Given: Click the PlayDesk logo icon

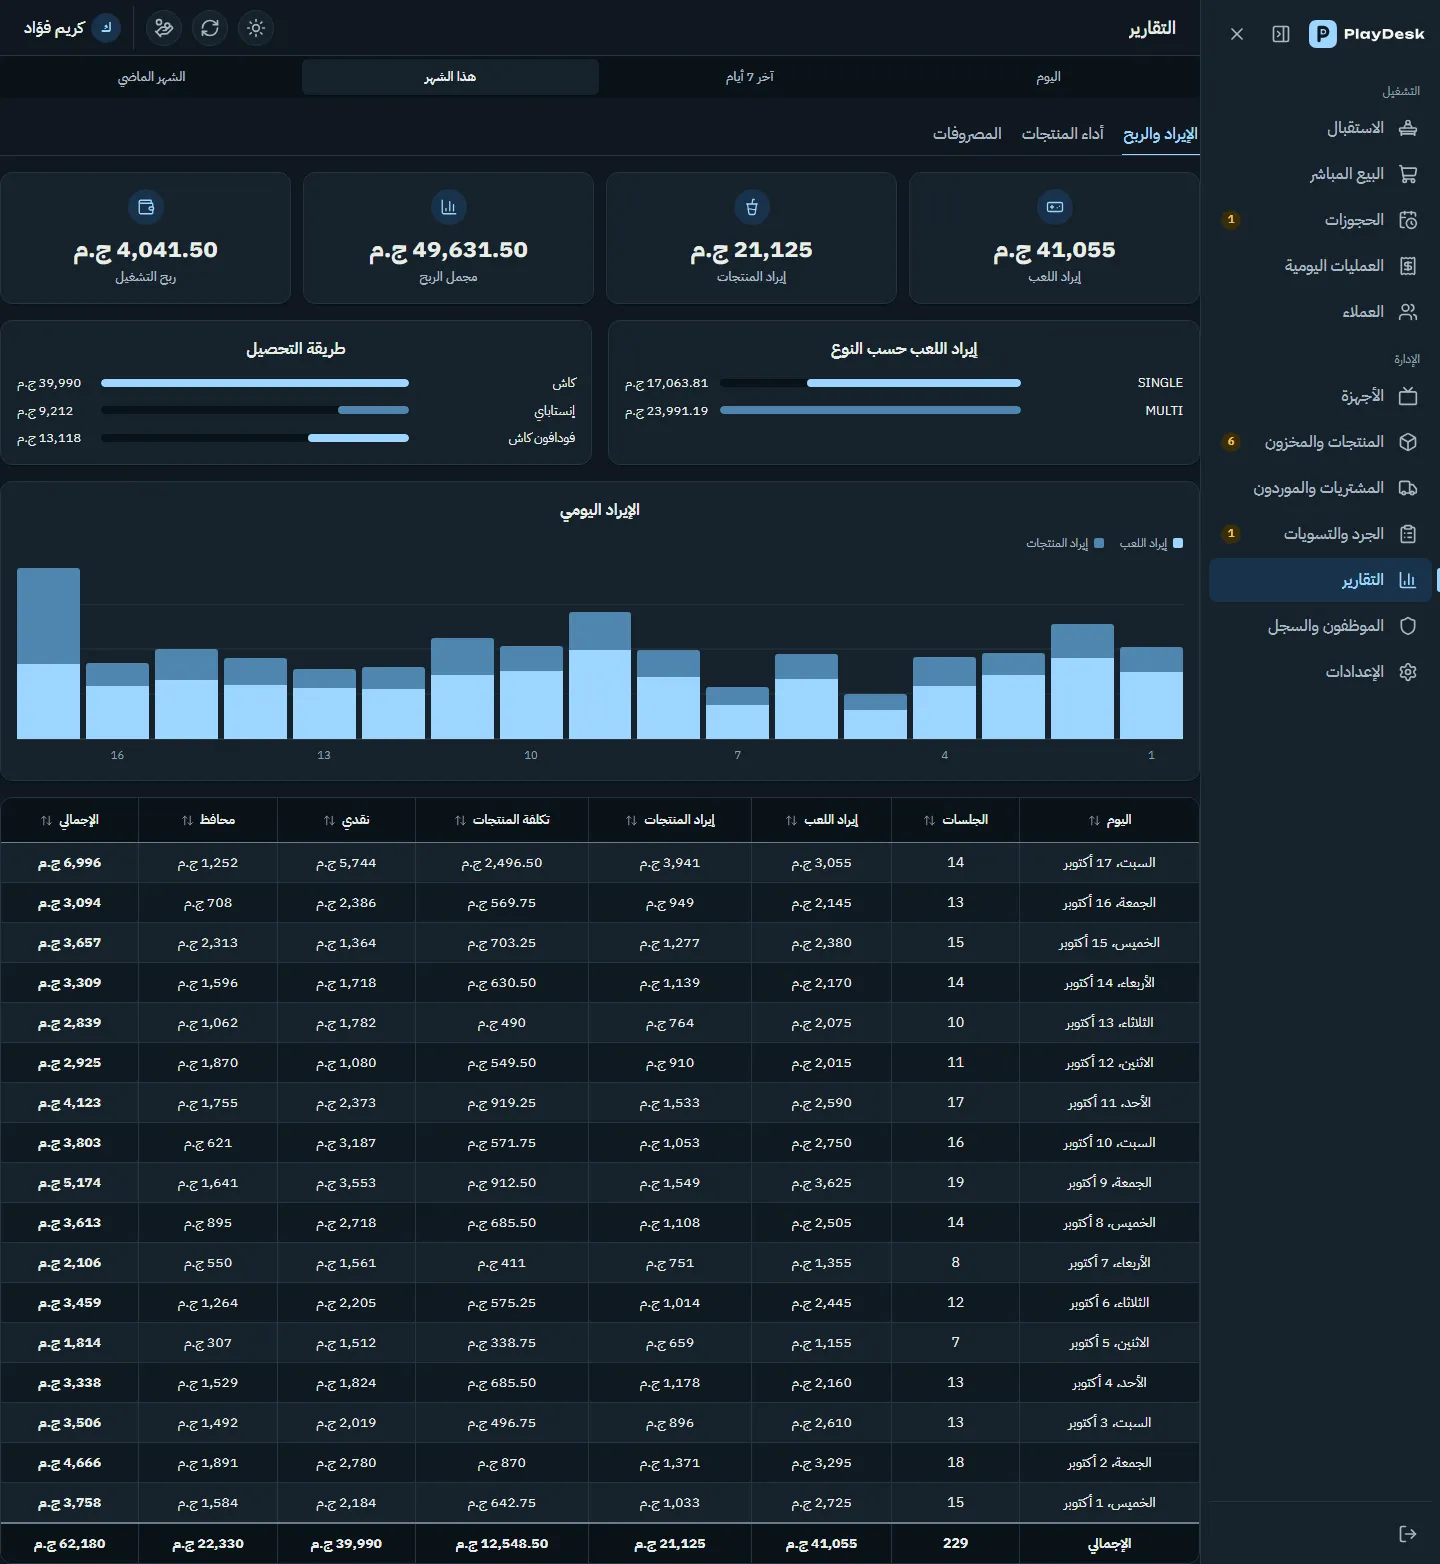Looking at the screenshot, I should pyautogui.click(x=1323, y=34).
